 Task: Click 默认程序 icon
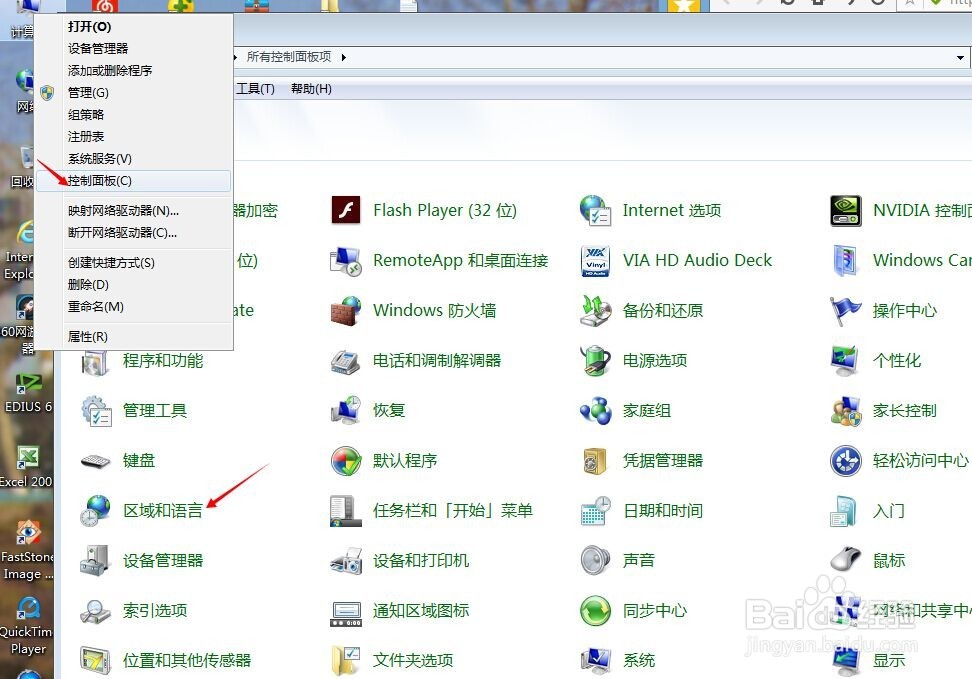tap(345, 461)
